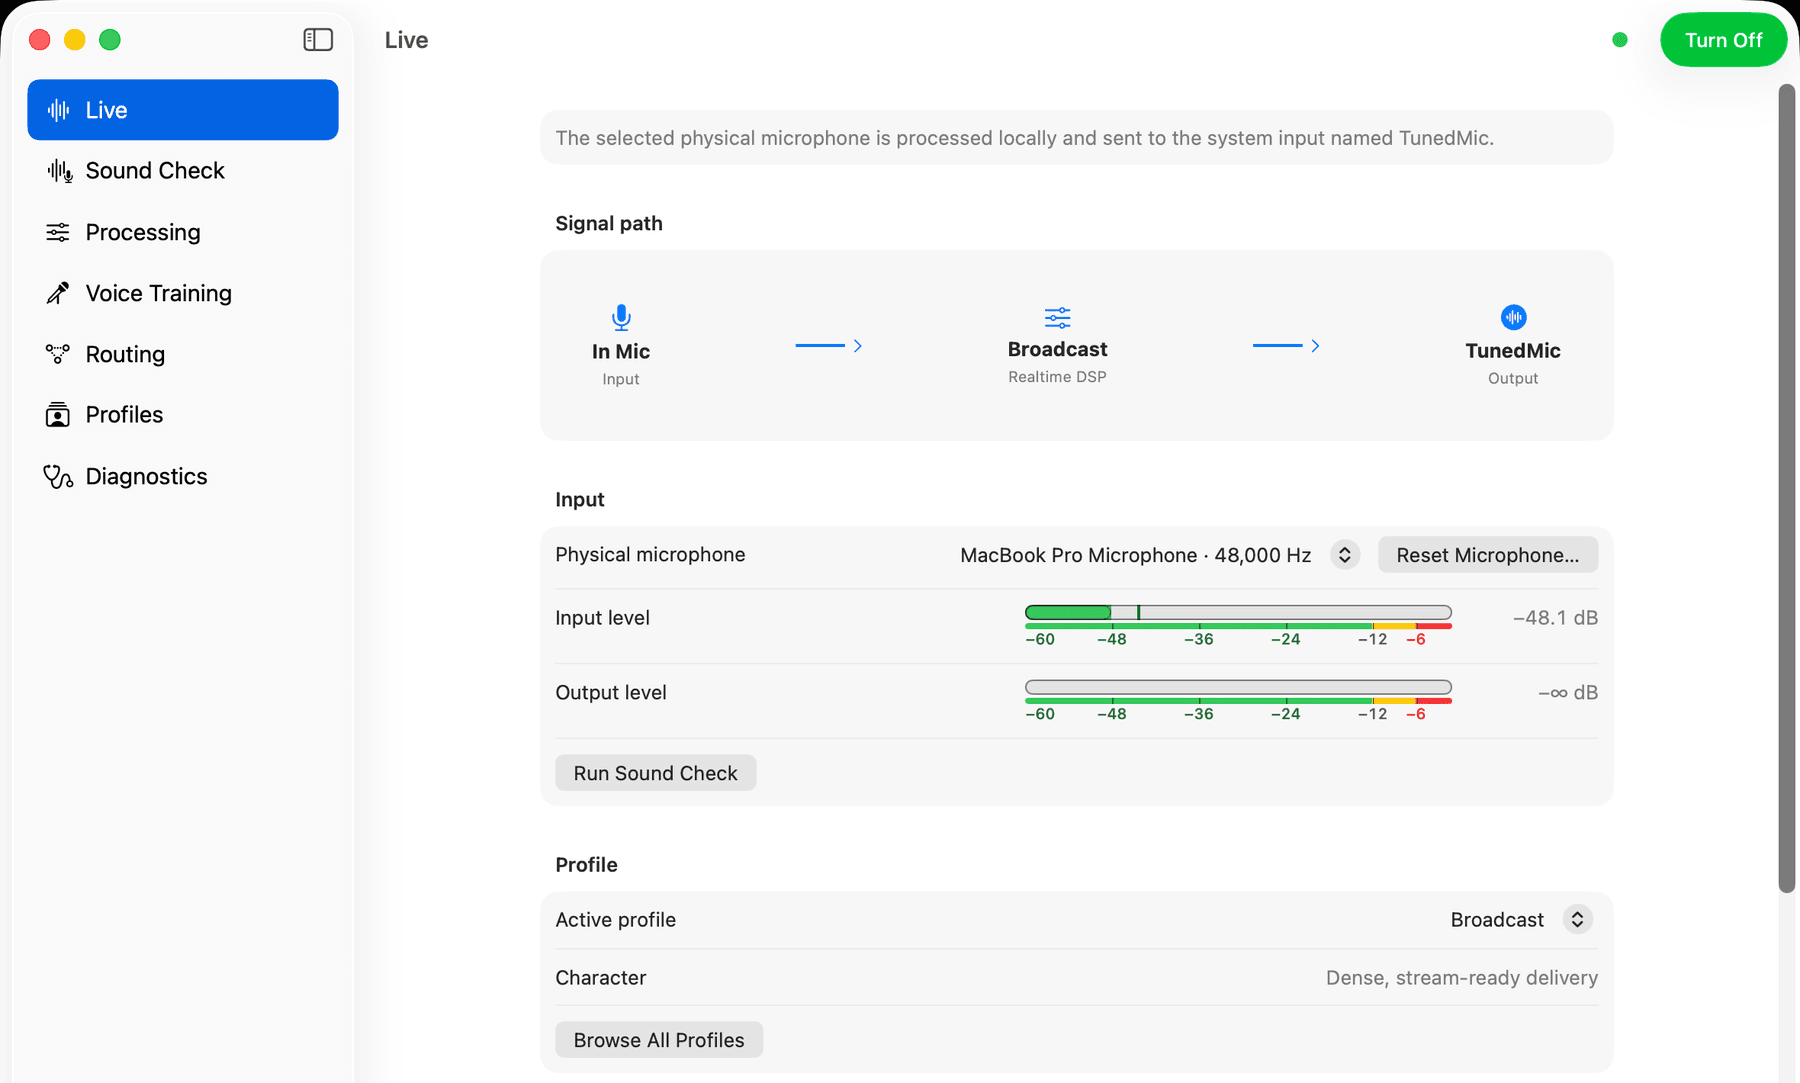Screen dimensions: 1800x1083
Task: Click the −∞ dB output reading
Action: pos(1567,693)
